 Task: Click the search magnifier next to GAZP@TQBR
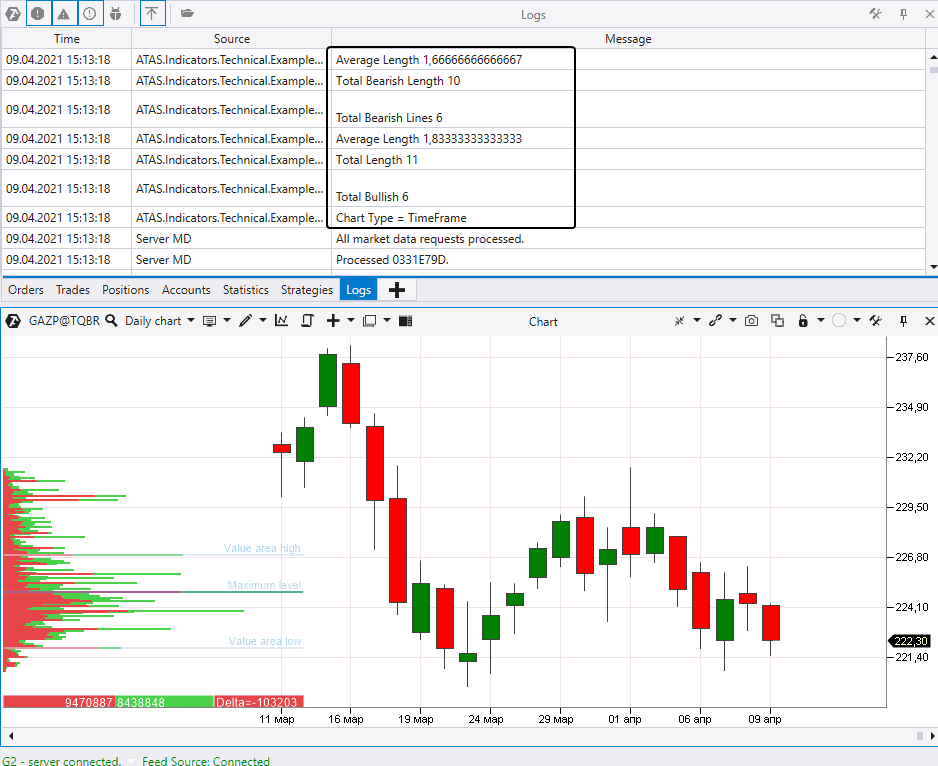click(x=112, y=321)
